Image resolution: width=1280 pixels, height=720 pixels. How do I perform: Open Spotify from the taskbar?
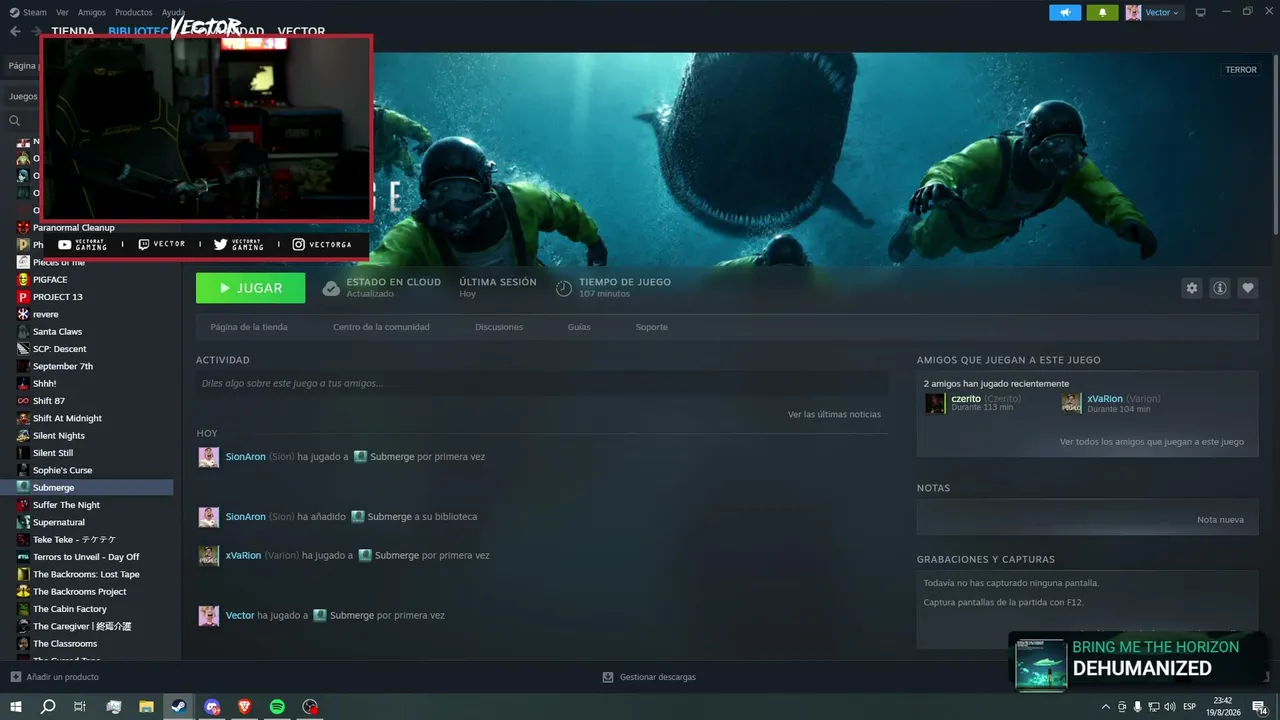tap(277, 706)
